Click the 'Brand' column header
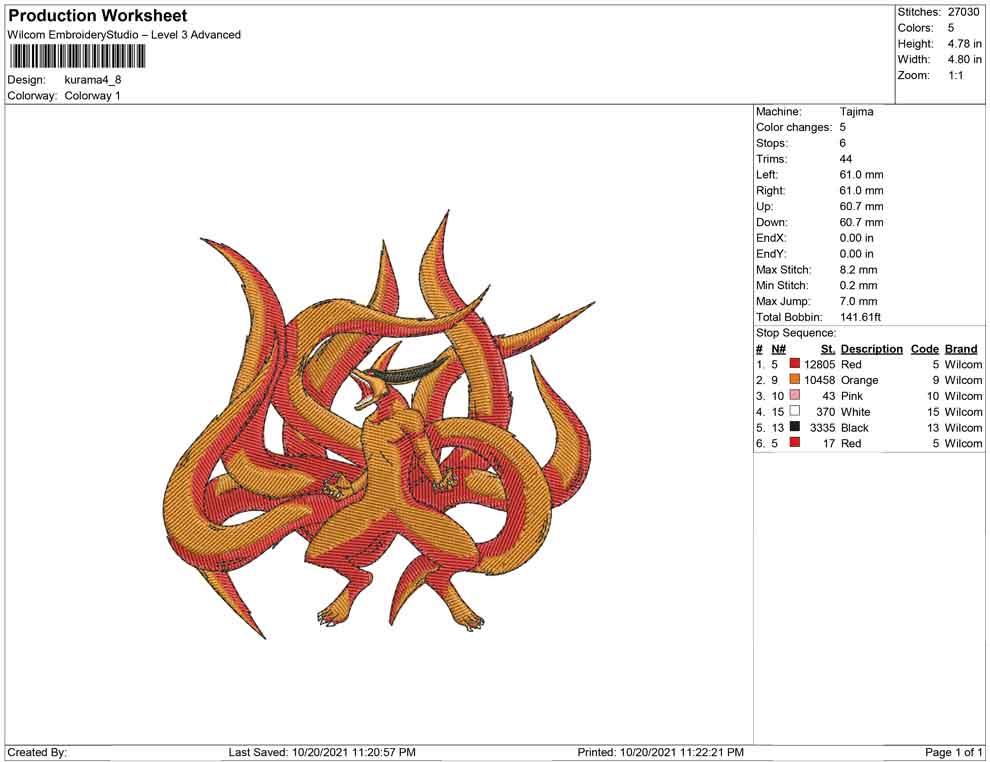Image resolution: width=990 pixels, height=762 pixels. tap(961, 349)
